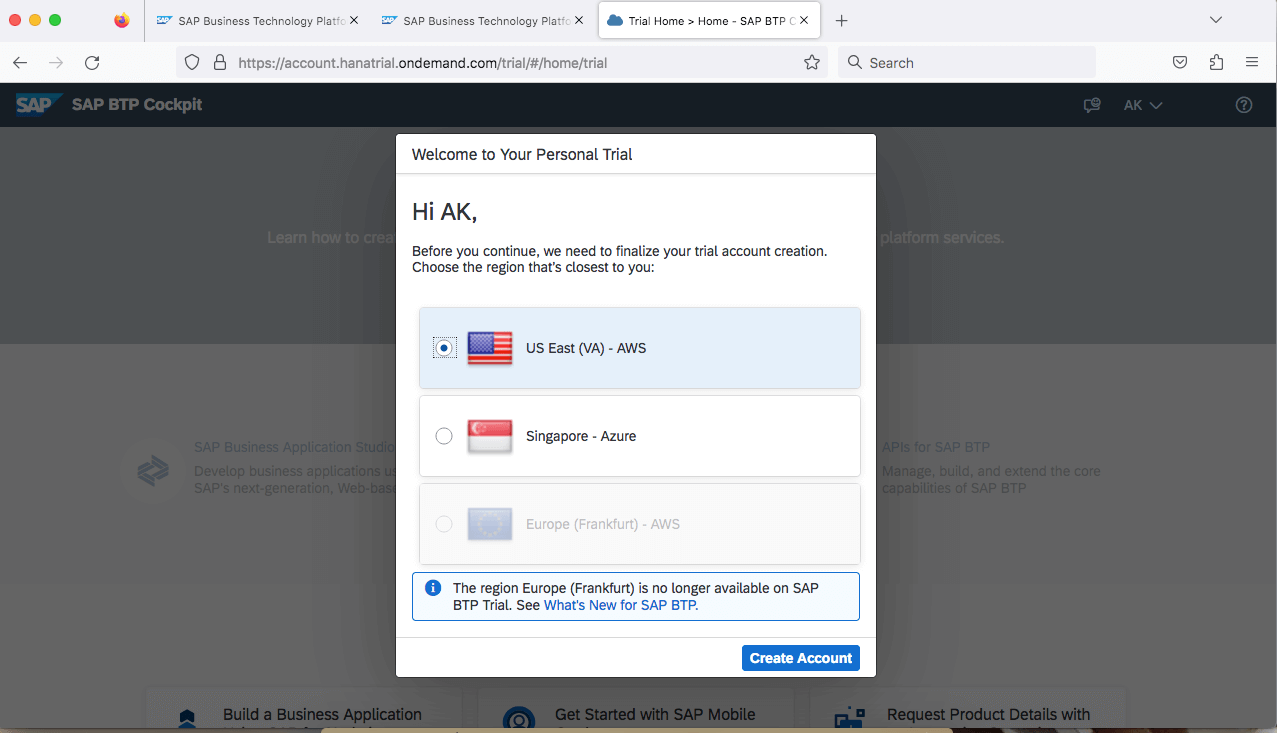Open the first SAP Business Technology Platform tab
The width and height of the screenshot is (1277, 733).
[257, 19]
